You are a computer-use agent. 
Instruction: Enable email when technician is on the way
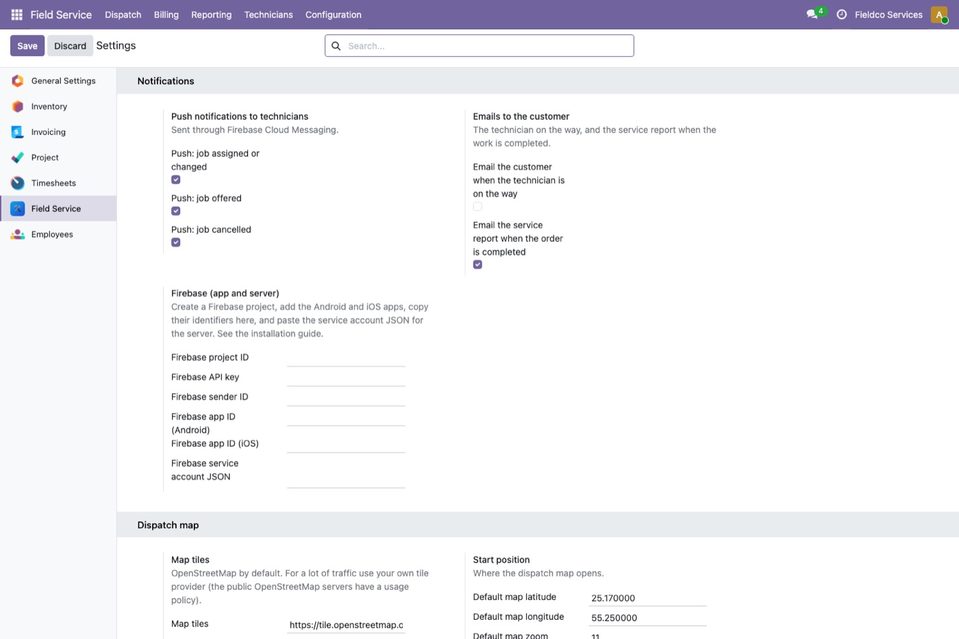[478, 207]
